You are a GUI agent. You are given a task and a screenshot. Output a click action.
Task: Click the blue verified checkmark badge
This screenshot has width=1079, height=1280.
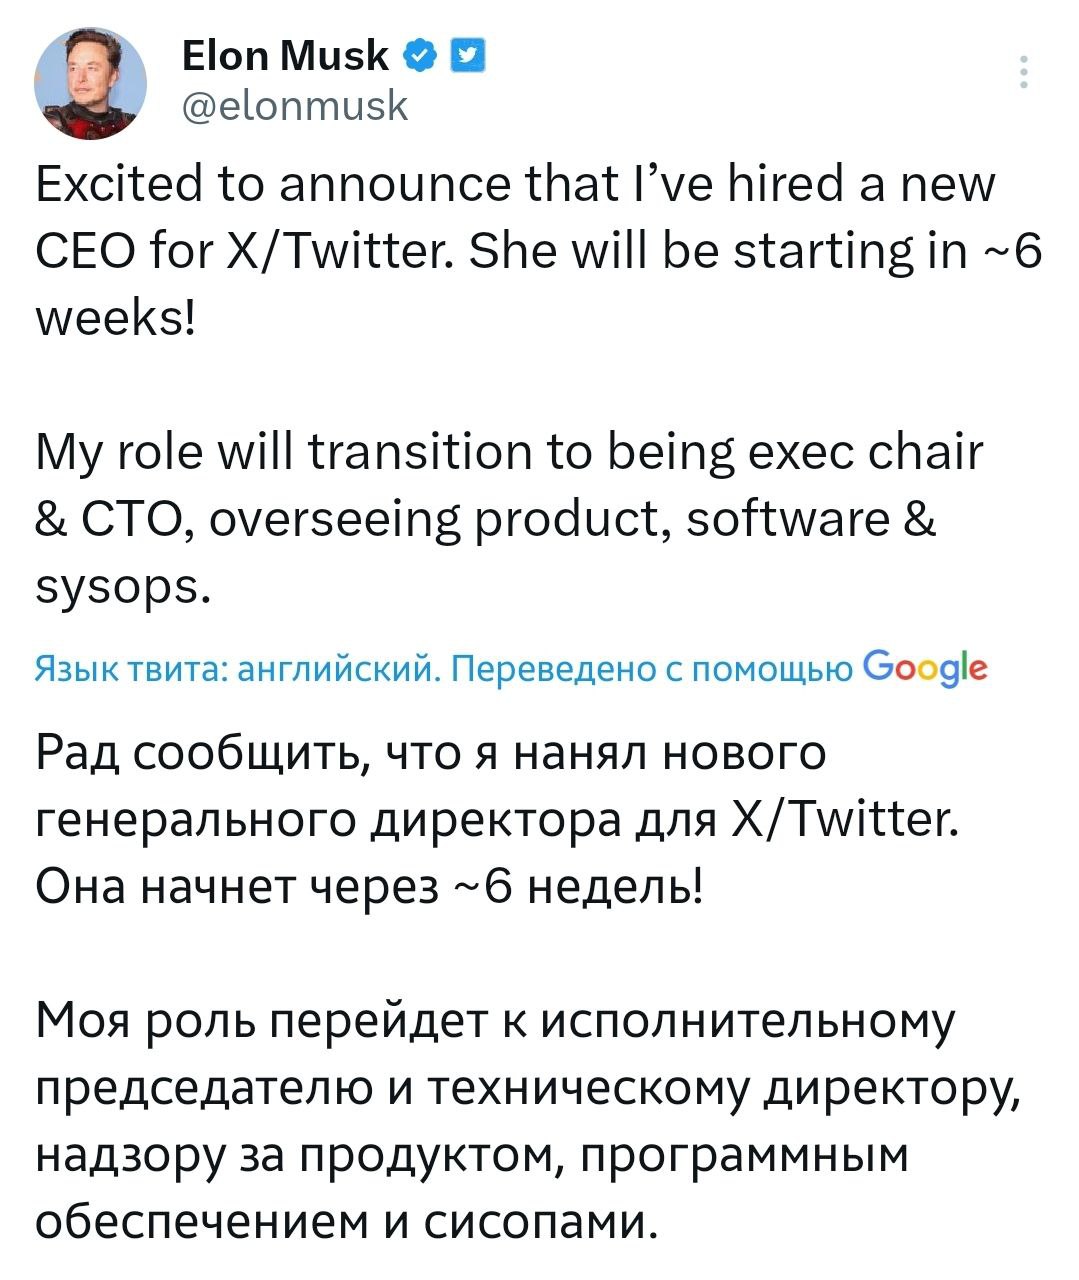click(x=421, y=56)
